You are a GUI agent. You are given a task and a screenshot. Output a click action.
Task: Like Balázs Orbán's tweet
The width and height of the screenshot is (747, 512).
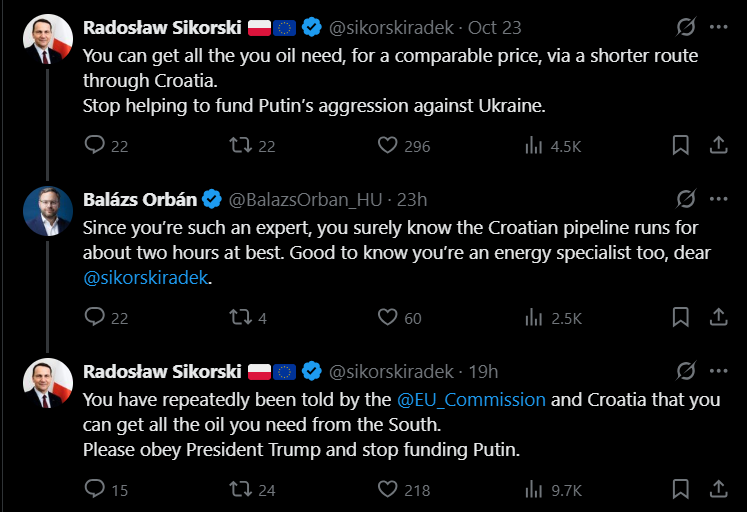388,318
